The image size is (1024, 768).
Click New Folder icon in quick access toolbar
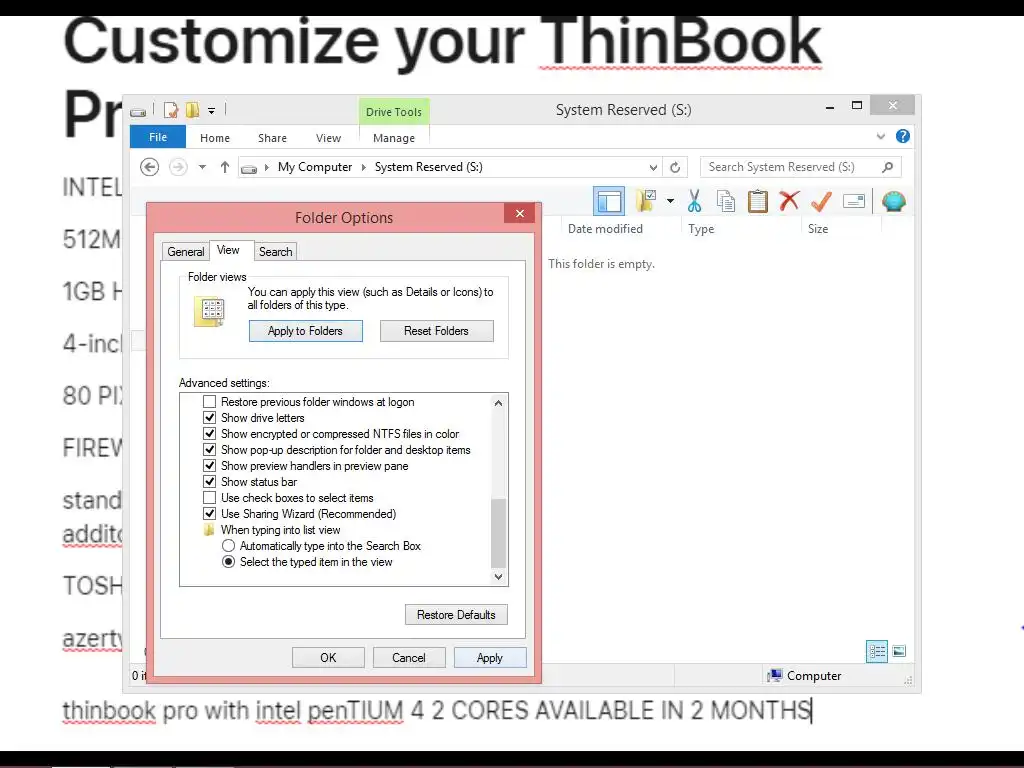click(x=193, y=110)
